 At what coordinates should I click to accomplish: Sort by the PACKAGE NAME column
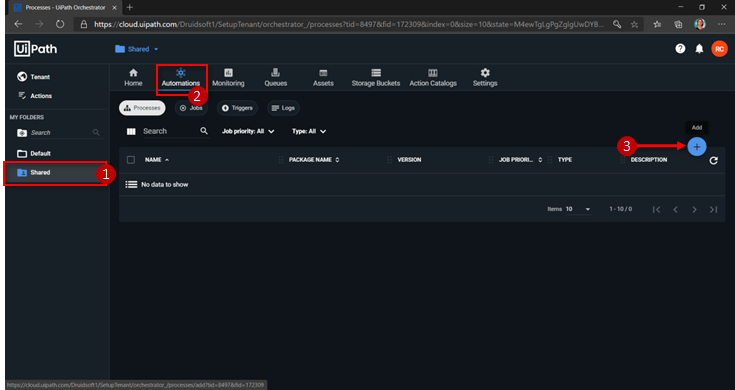tap(314, 160)
